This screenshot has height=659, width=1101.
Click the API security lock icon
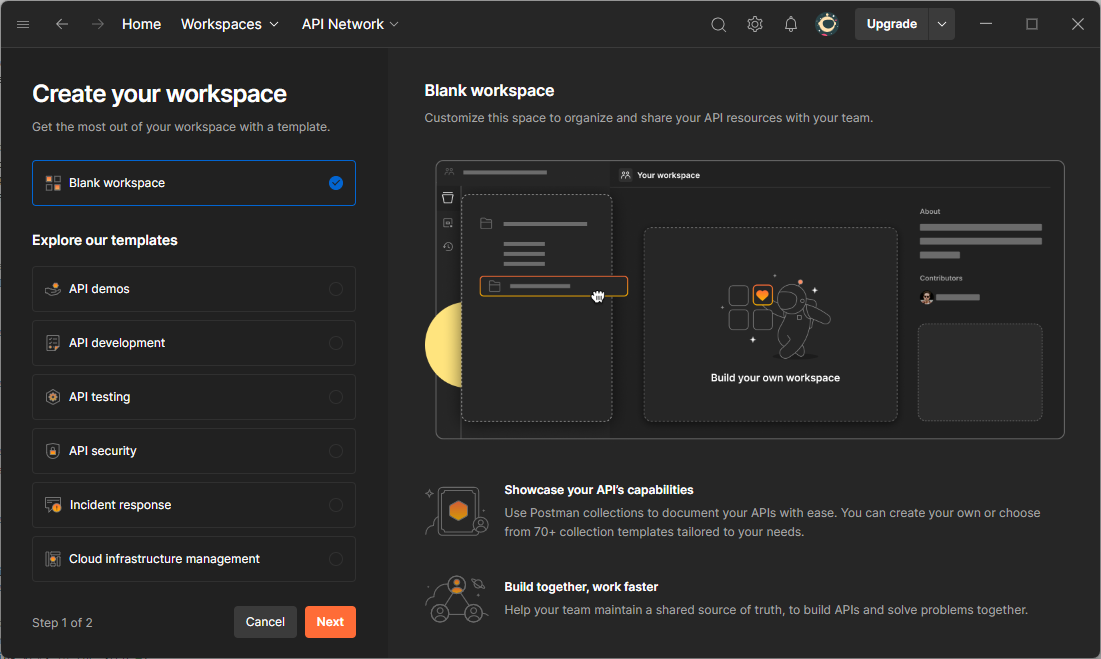pyautogui.click(x=53, y=451)
